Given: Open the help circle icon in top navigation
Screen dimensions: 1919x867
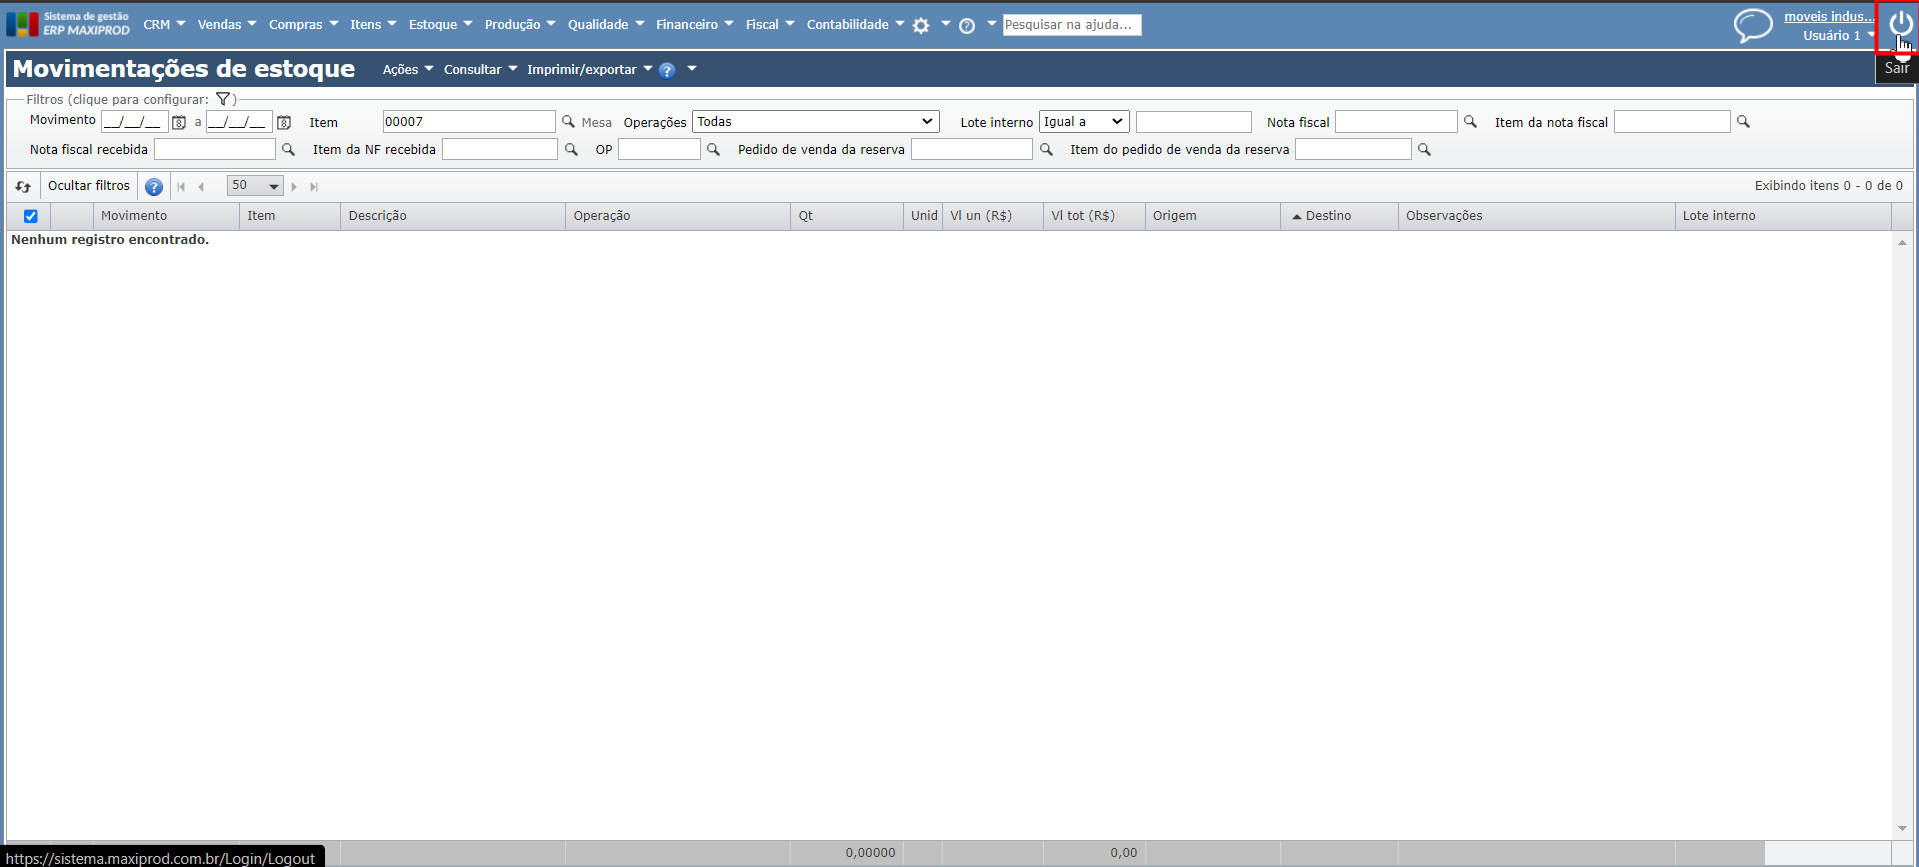Looking at the screenshot, I should pyautogui.click(x=967, y=26).
